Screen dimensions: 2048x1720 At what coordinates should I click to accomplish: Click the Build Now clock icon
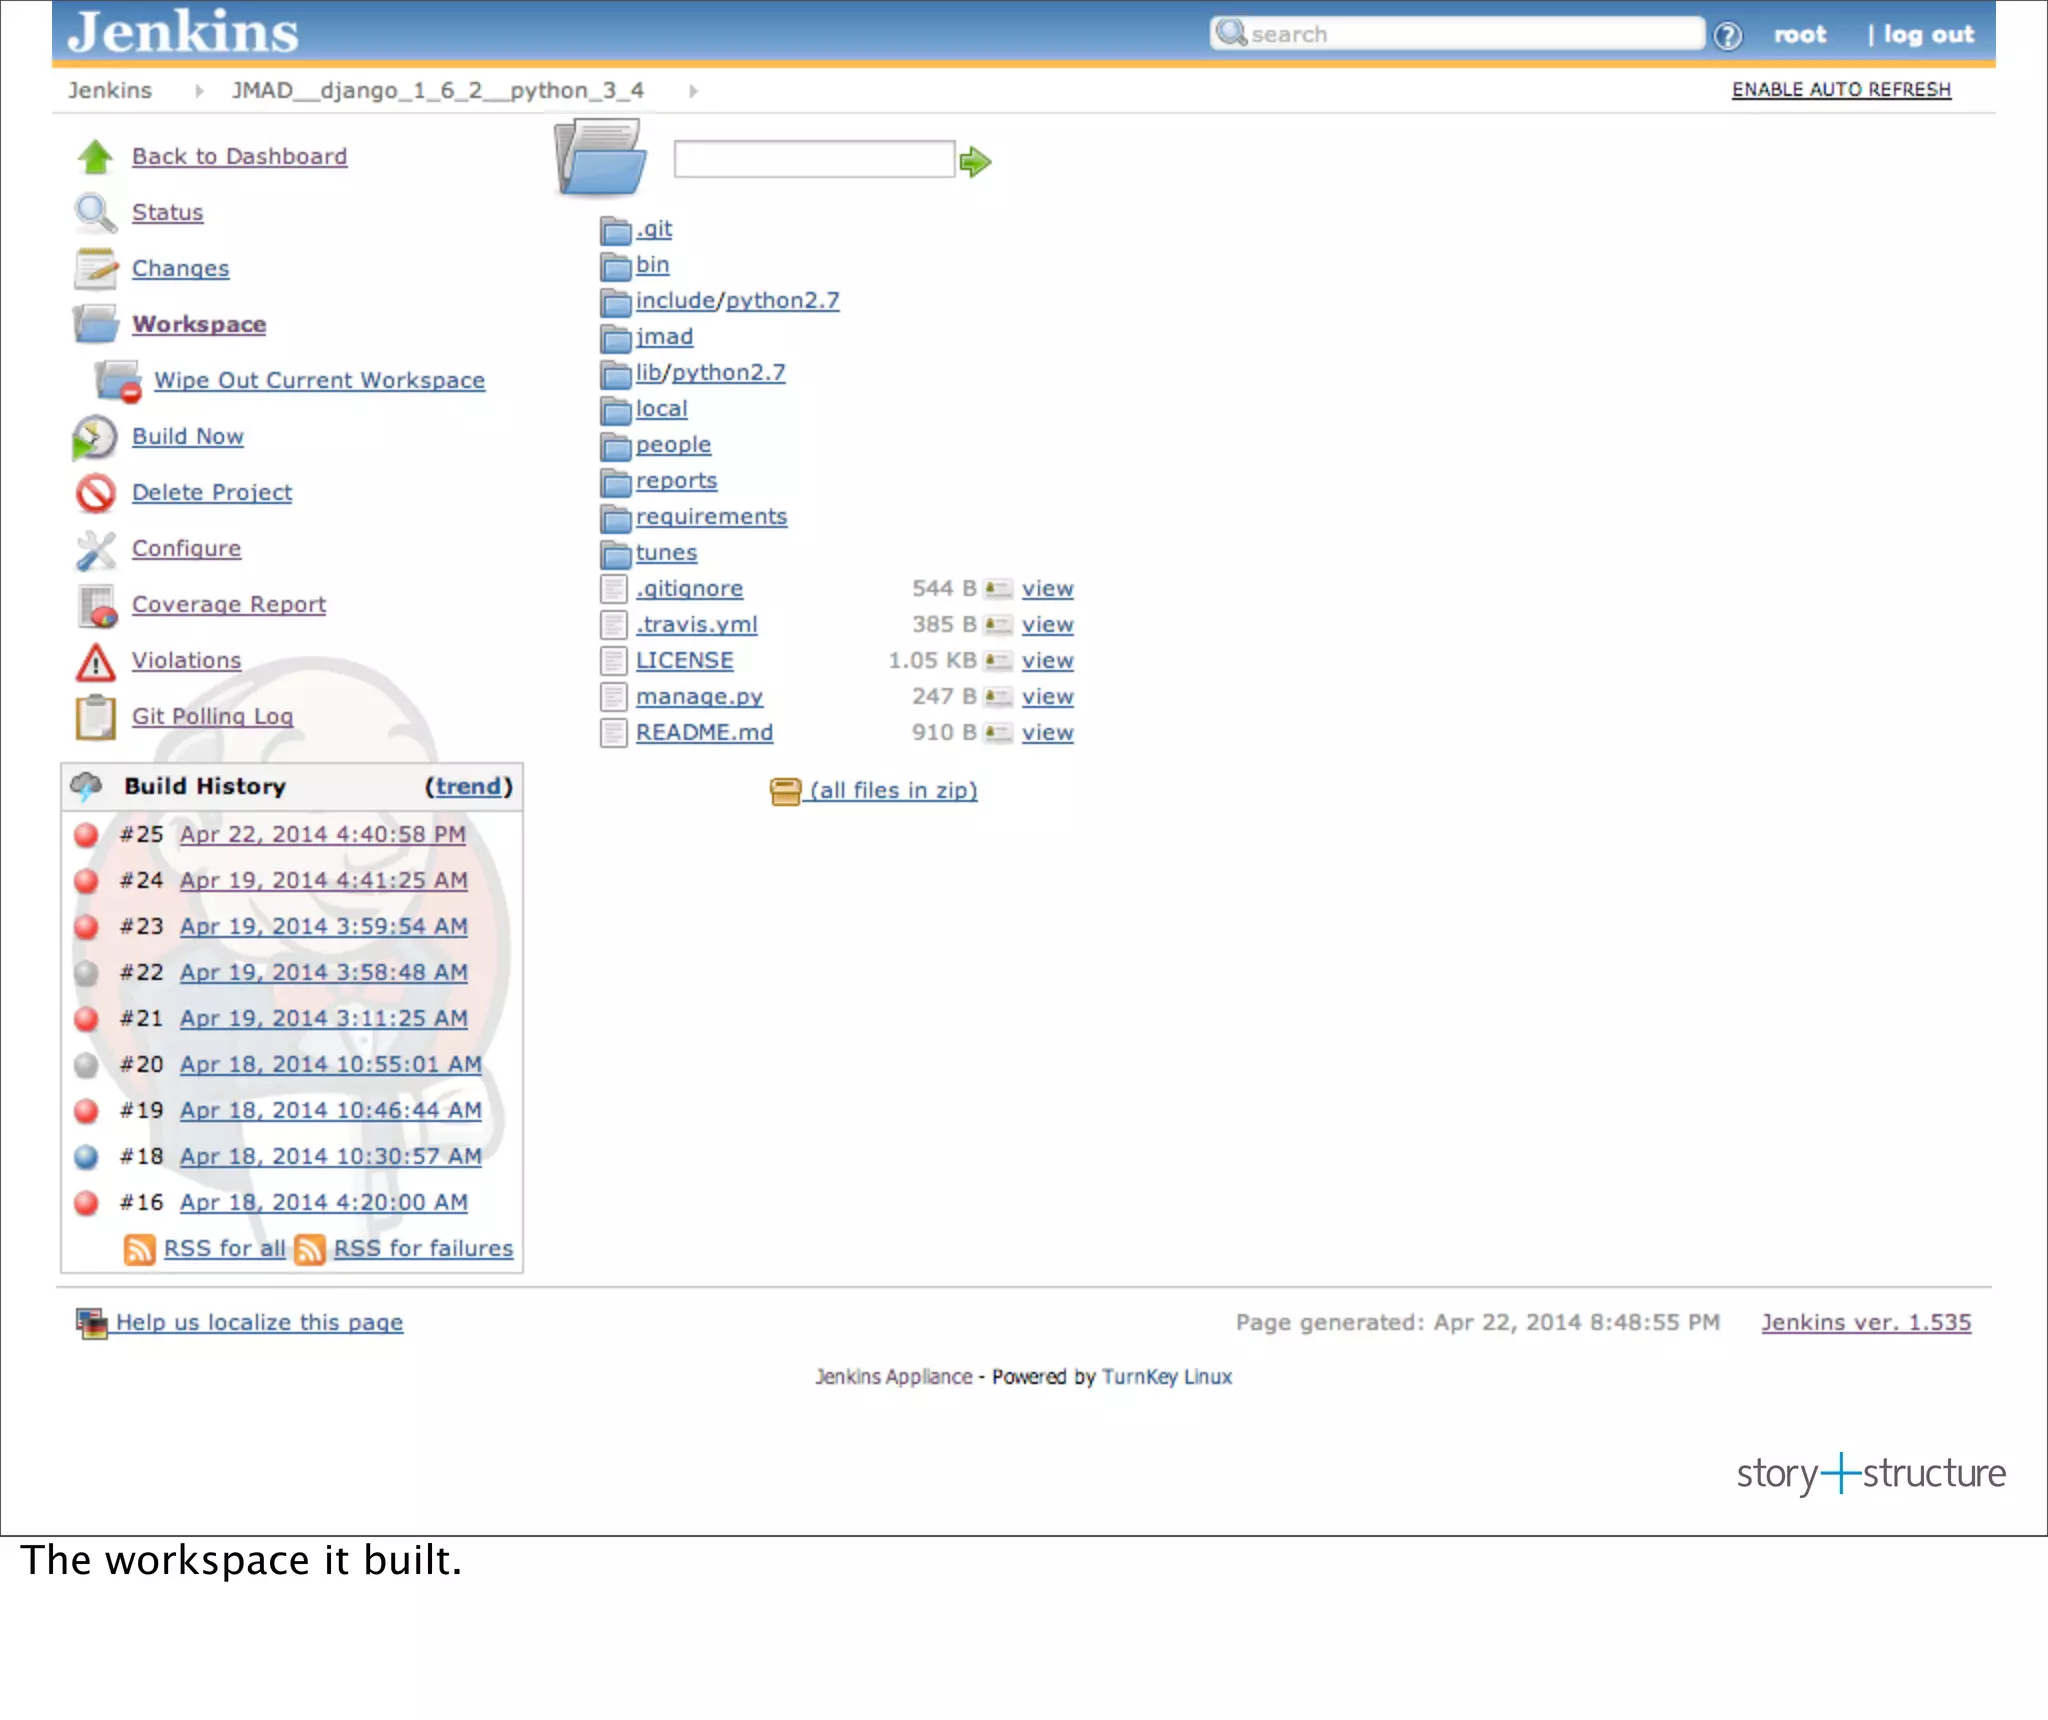click(95, 437)
